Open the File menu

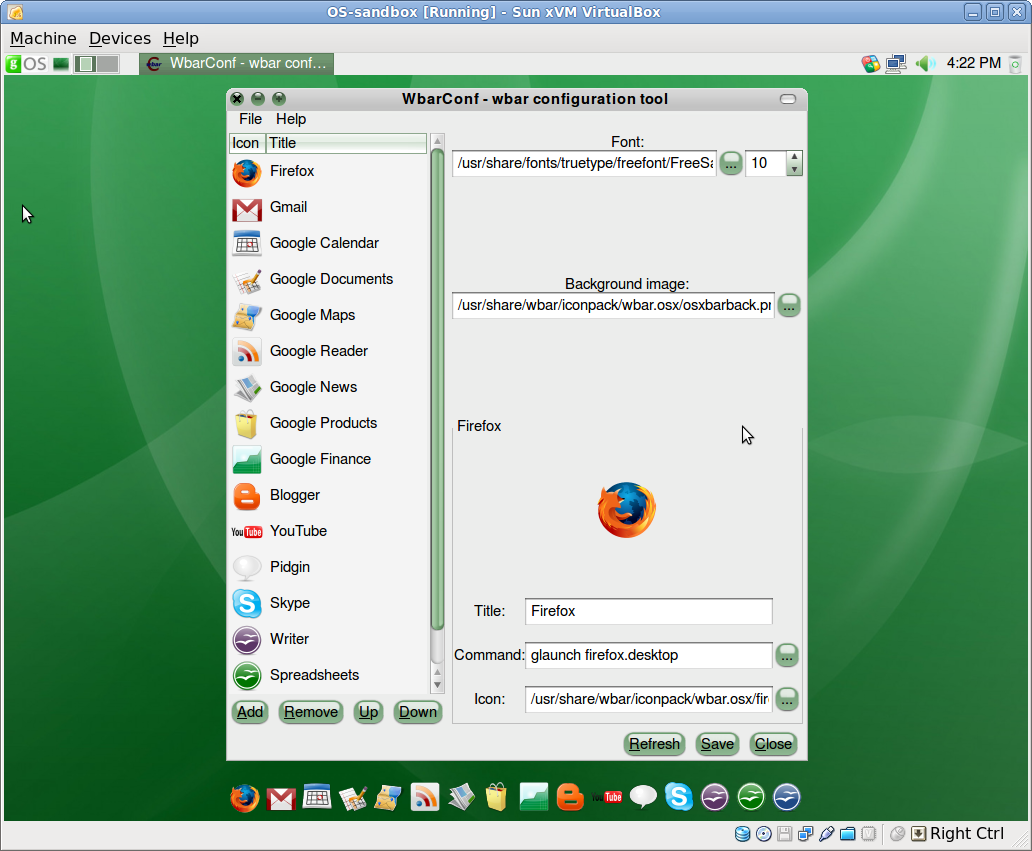[x=250, y=119]
